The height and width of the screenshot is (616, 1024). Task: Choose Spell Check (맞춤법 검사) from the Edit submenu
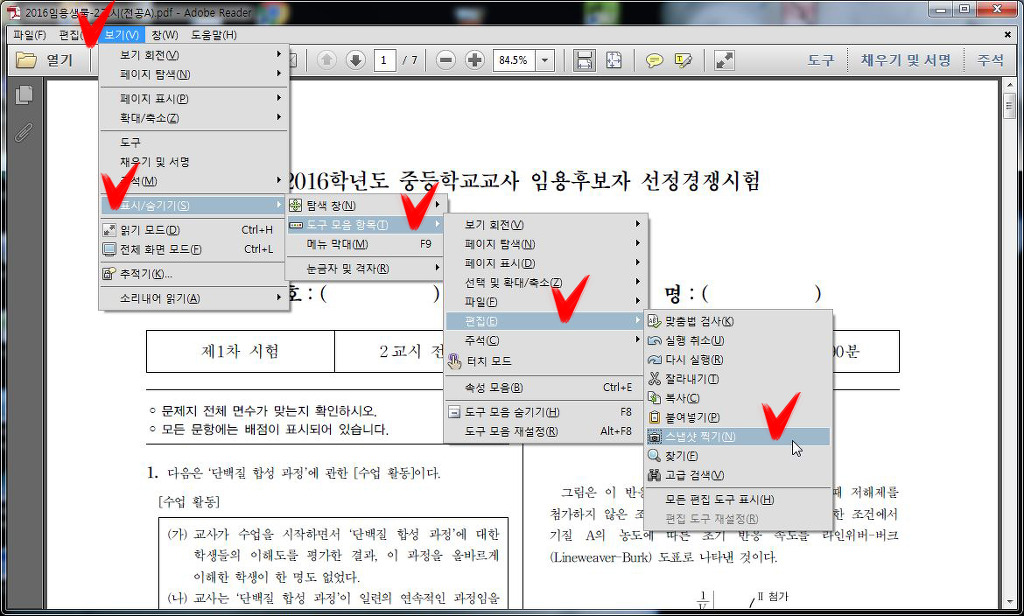(738, 321)
